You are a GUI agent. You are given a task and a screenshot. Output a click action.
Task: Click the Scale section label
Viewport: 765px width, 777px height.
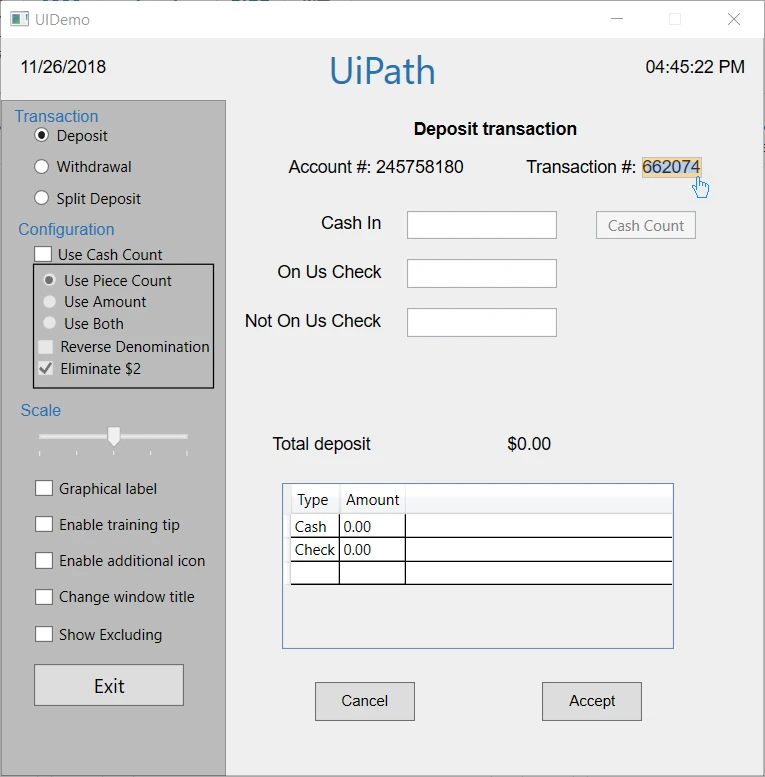tap(41, 410)
